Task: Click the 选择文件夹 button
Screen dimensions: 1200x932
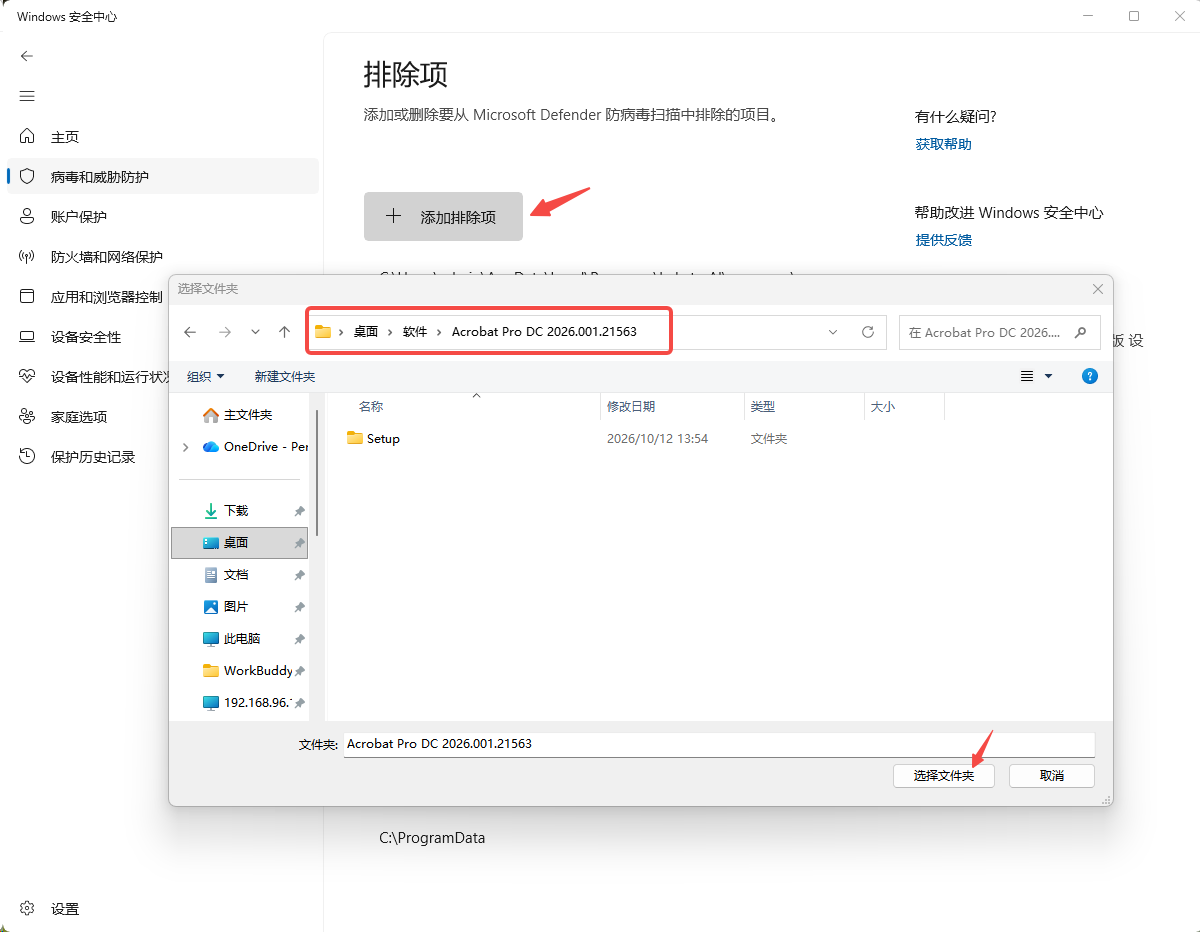Action: tap(944, 776)
